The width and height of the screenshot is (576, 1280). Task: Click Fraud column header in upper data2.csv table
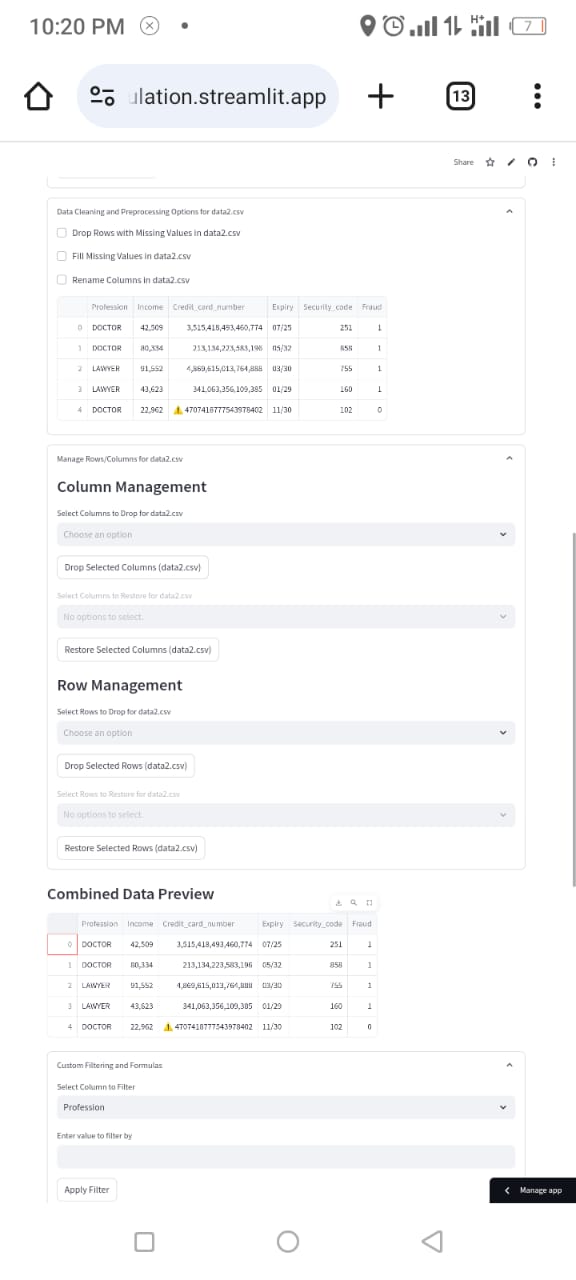(373, 307)
